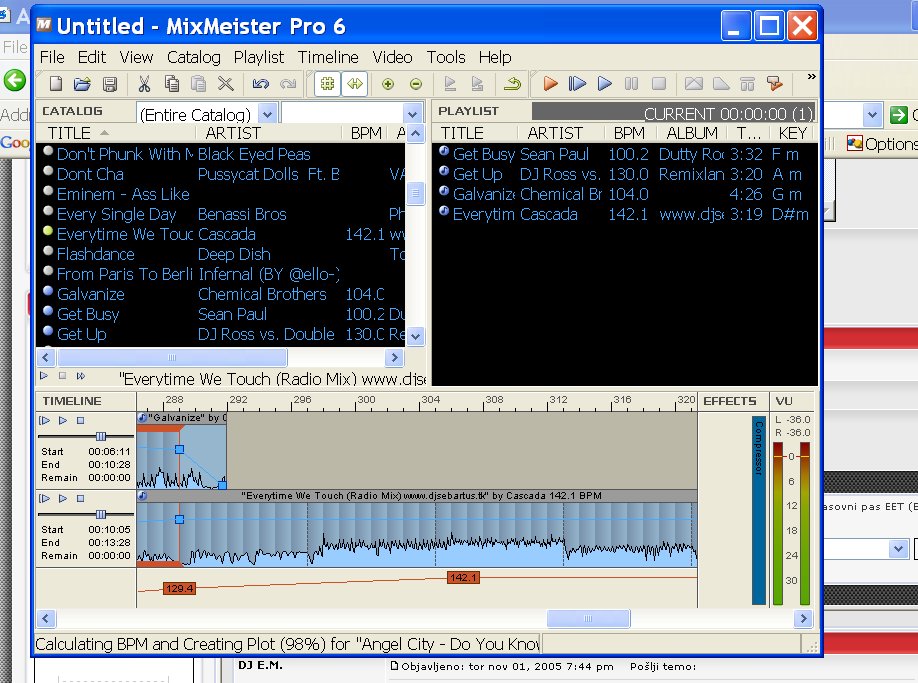Screen dimensions: 918x683
Task: Sort playlist by the KEY column header
Action: 793,133
